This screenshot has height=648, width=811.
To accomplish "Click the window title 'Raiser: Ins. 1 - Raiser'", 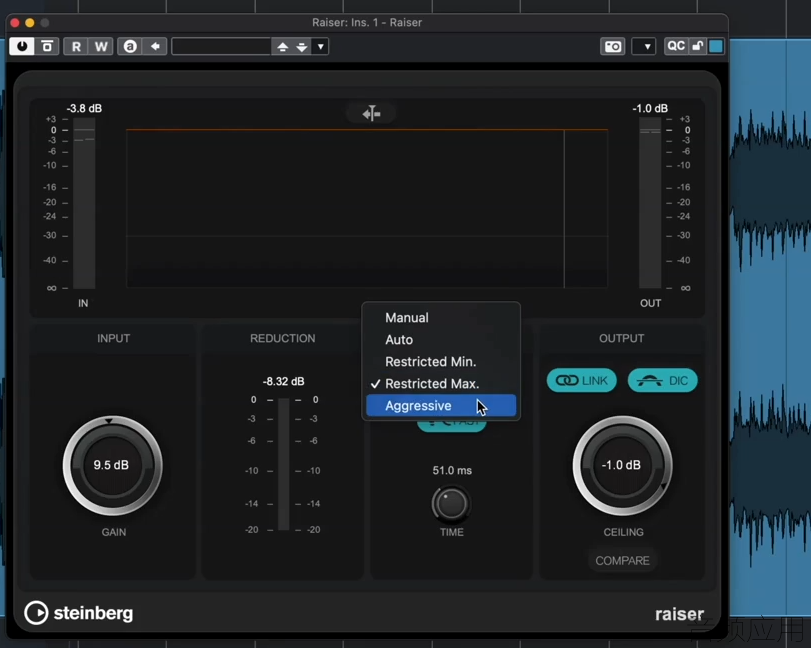I will [x=367, y=23].
